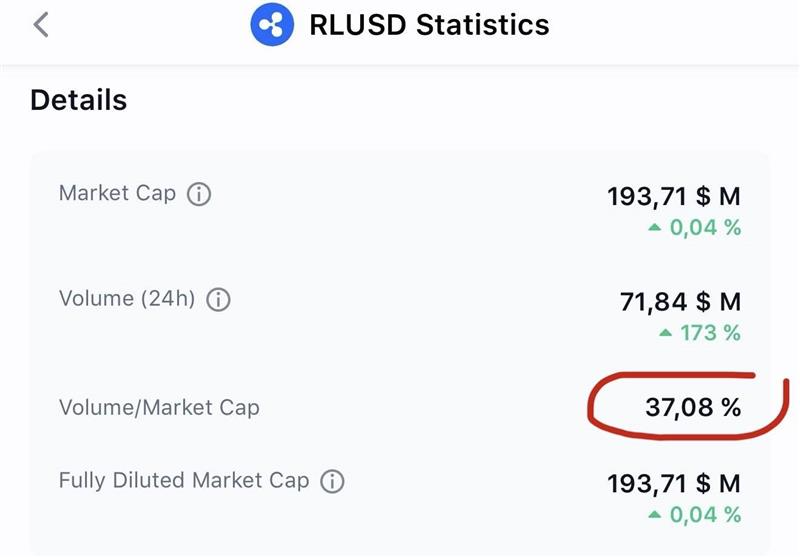The width and height of the screenshot is (800, 557).
Task: Select the Volume/Market Cap label
Action: (x=159, y=407)
